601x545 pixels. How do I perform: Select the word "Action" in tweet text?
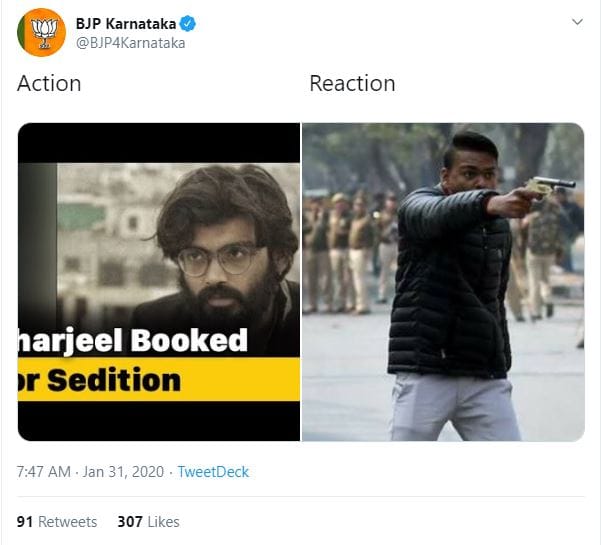[49, 84]
